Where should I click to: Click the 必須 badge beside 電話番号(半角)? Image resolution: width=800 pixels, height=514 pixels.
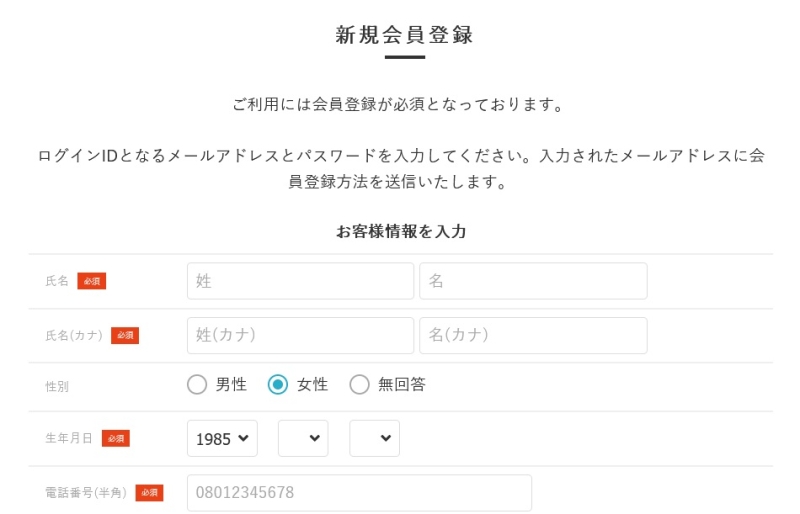(150, 492)
